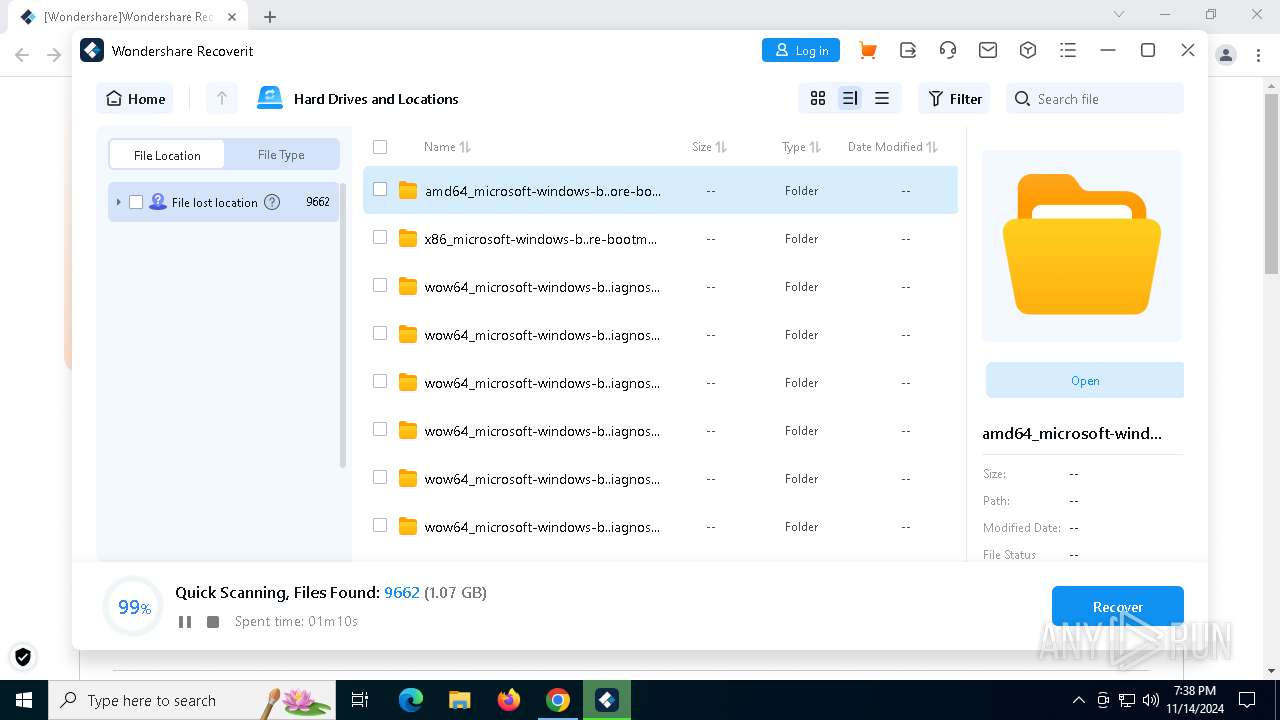Screen dimensions: 1280x720
Task: Open the Windows Start menu
Action: pyautogui.click(x=23, y=700)
